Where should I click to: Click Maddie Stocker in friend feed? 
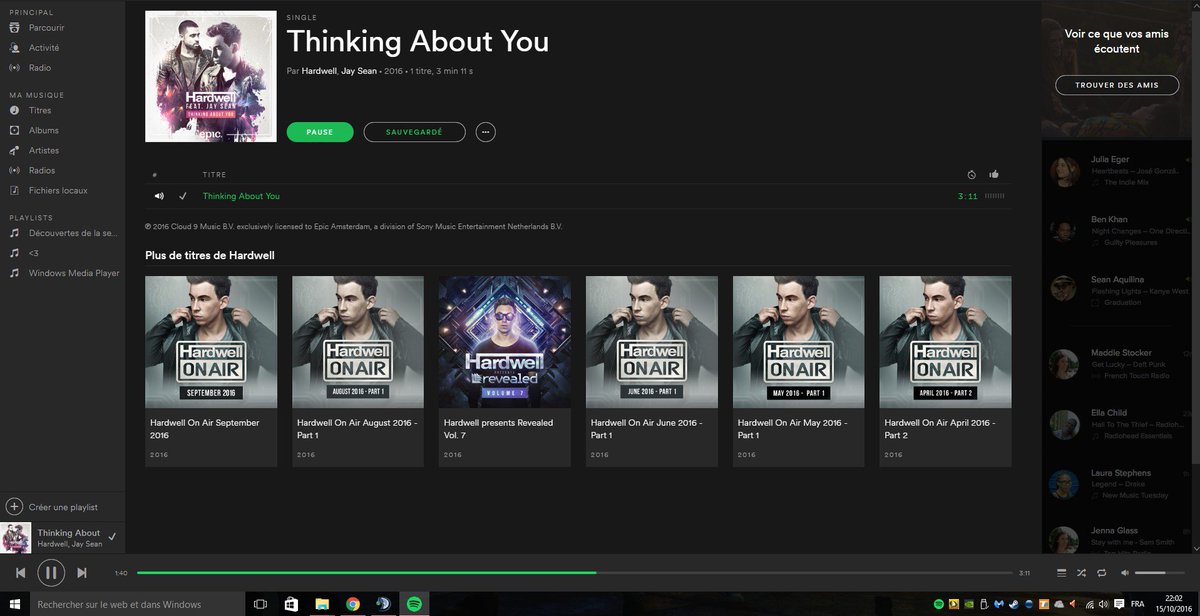coord(1121,353)
